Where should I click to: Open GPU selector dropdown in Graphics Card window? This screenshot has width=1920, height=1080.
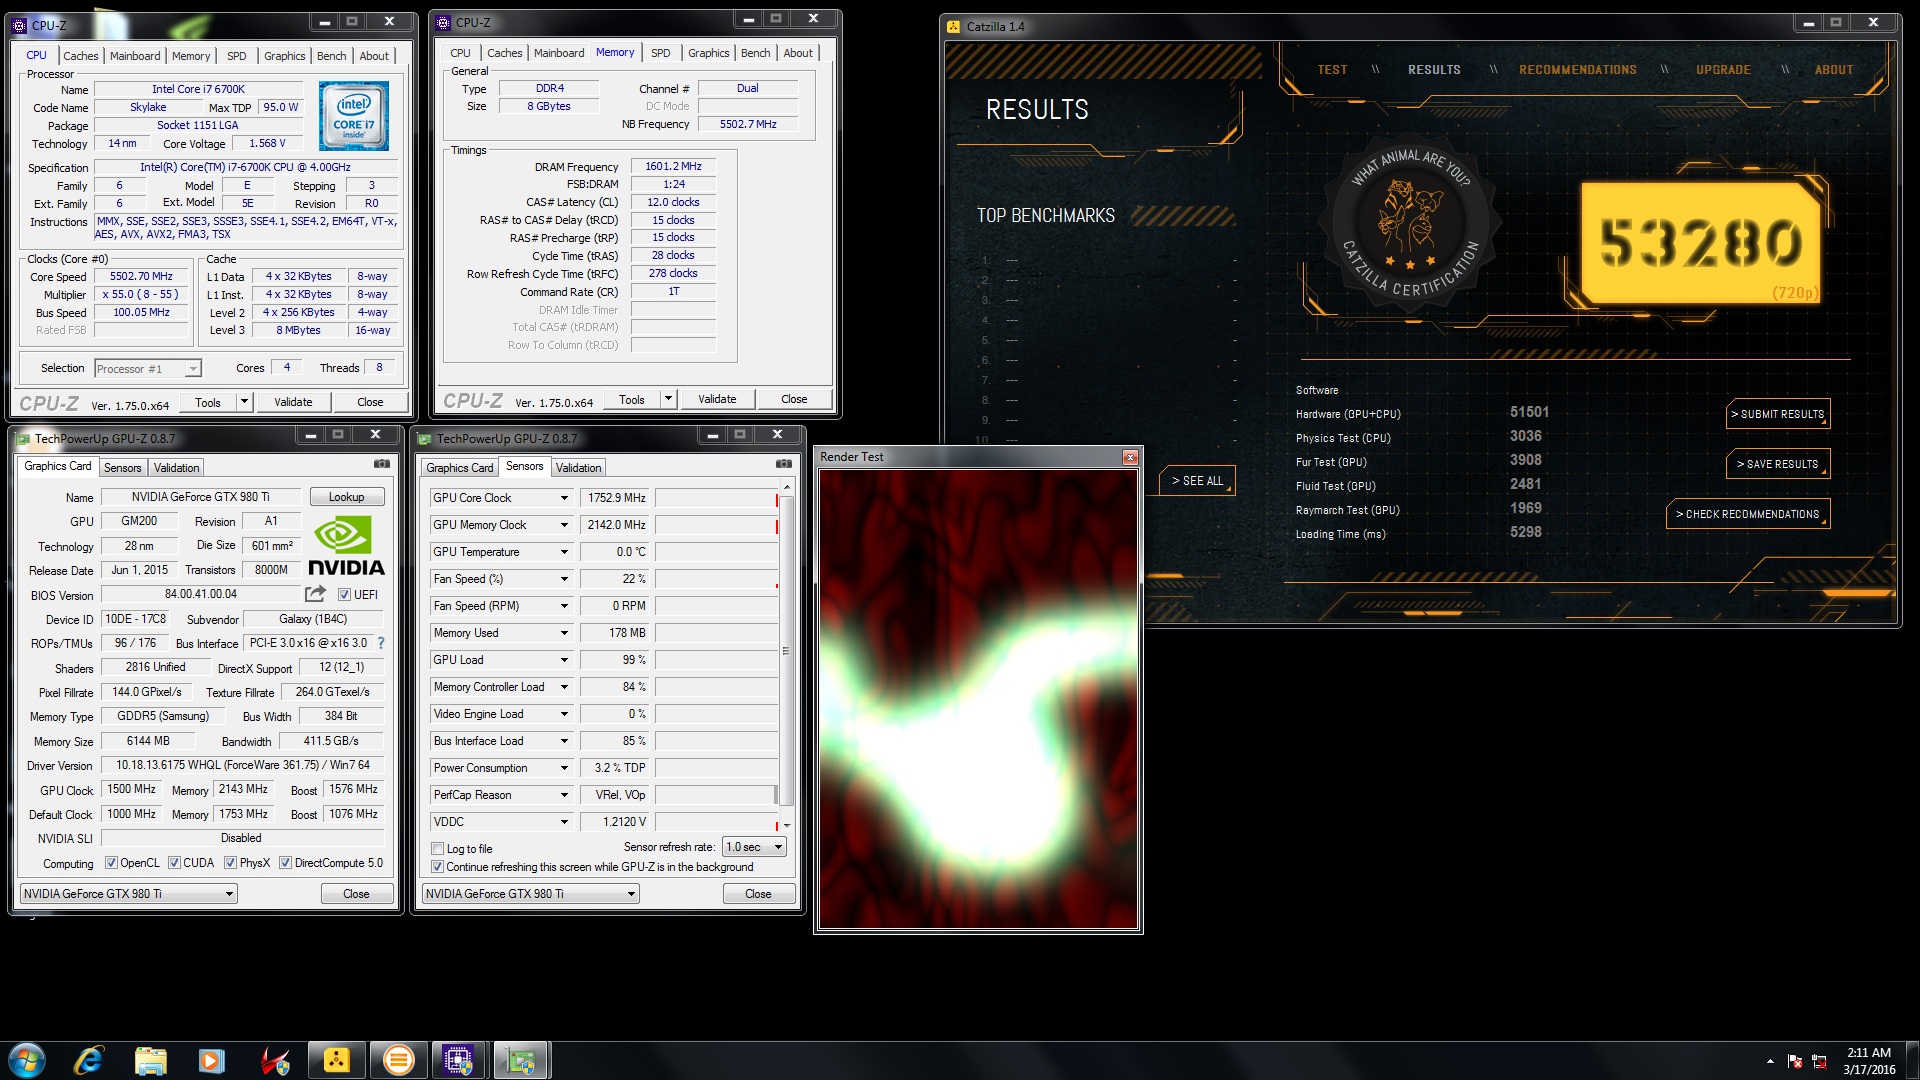click(x=129, y=894)
